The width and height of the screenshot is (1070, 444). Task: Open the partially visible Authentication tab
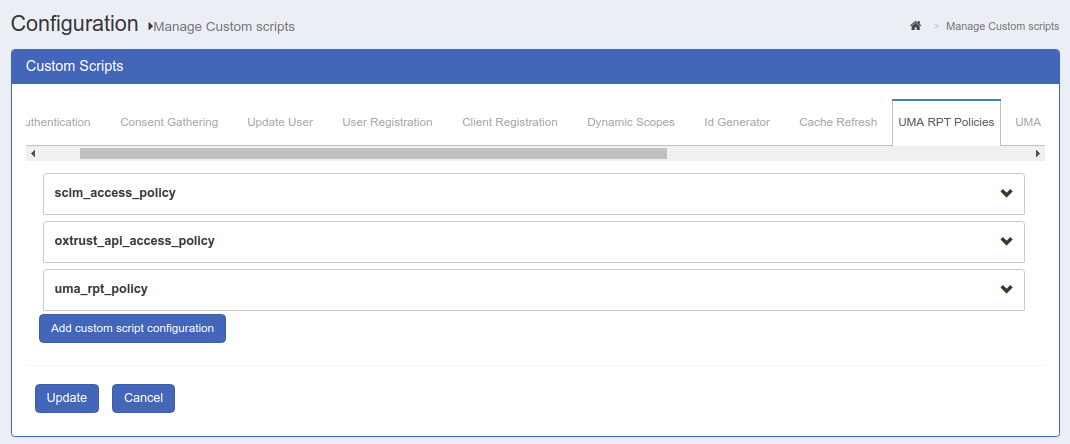click(x=57, y=122)
